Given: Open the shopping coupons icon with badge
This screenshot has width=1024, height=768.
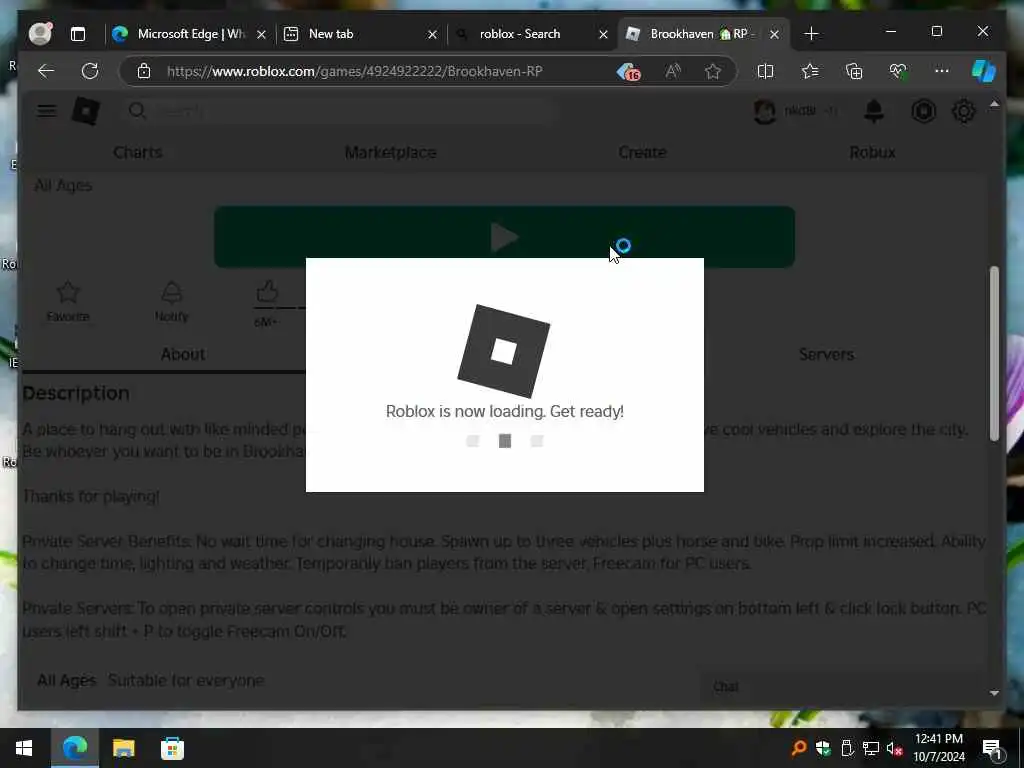Looking at the screenshot, I should click(x=628, y=71).
